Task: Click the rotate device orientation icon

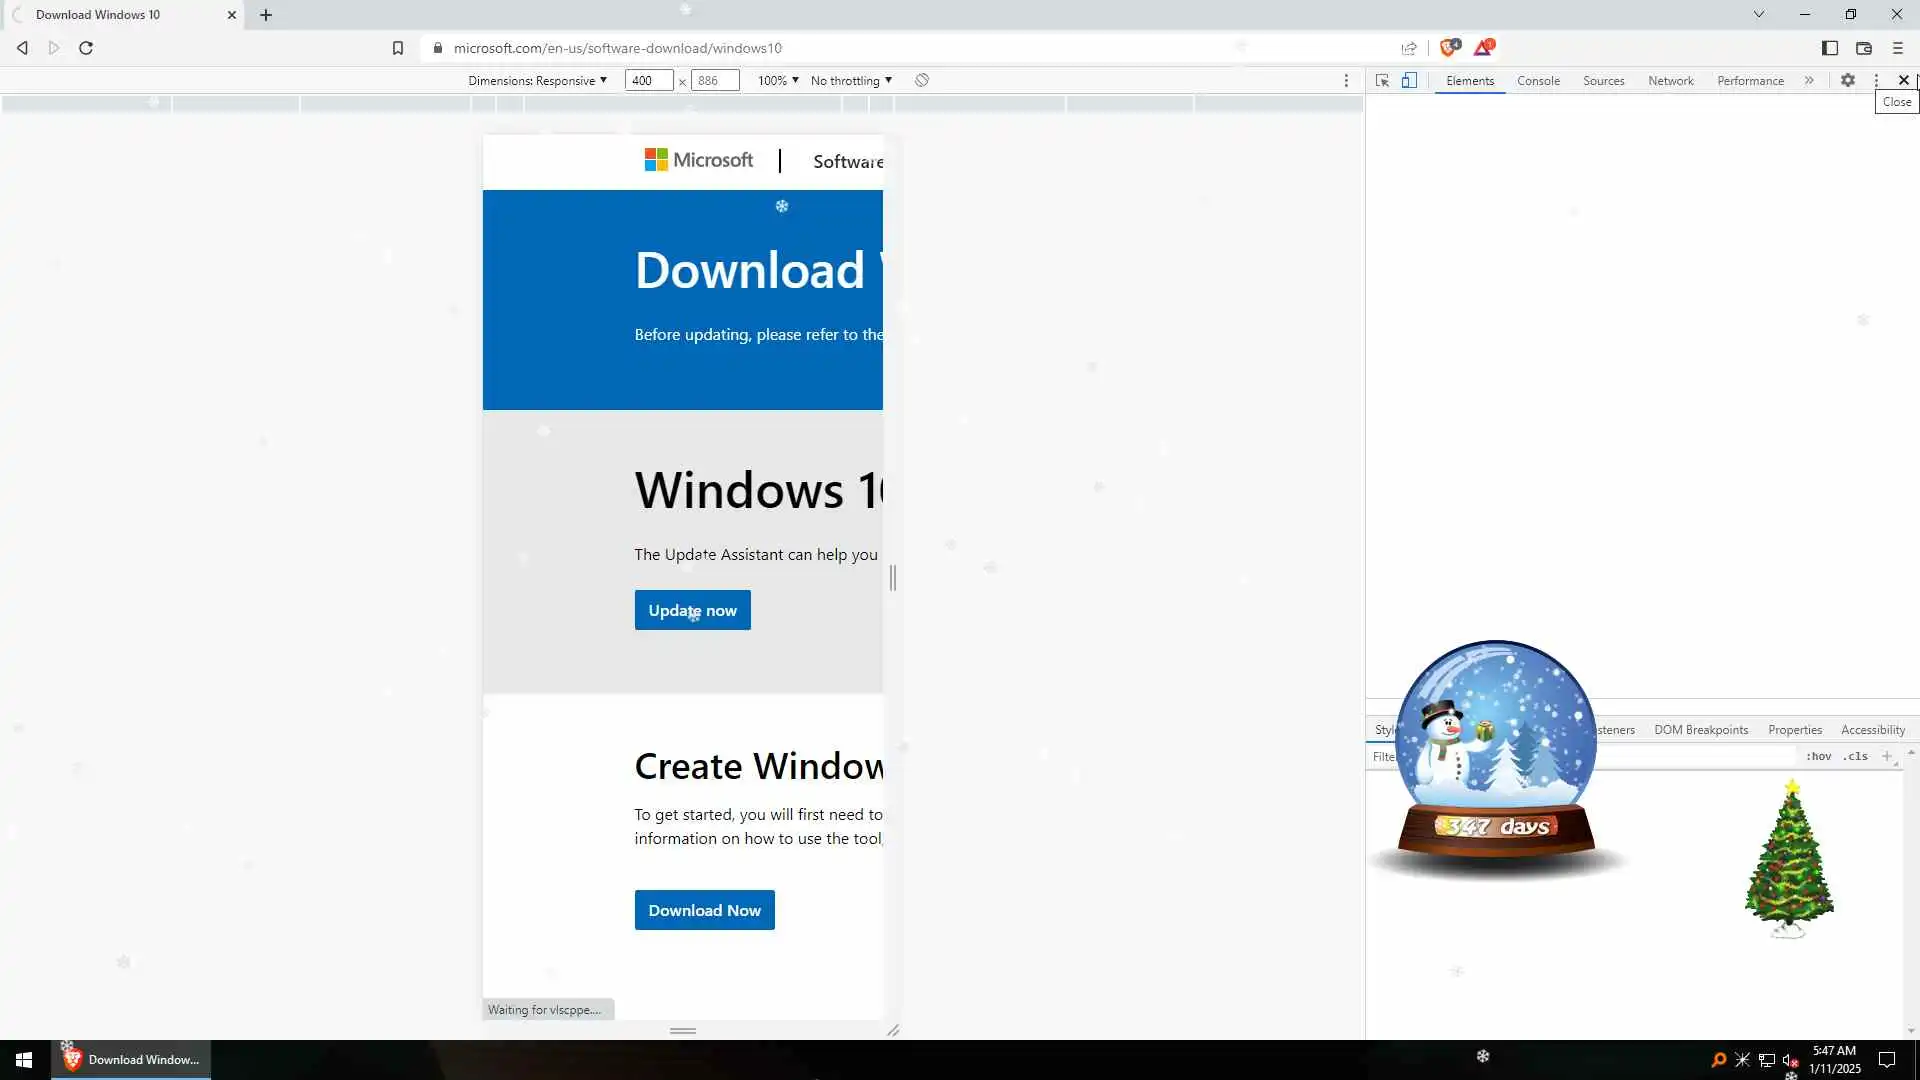Action: click(x=922, y=80)
